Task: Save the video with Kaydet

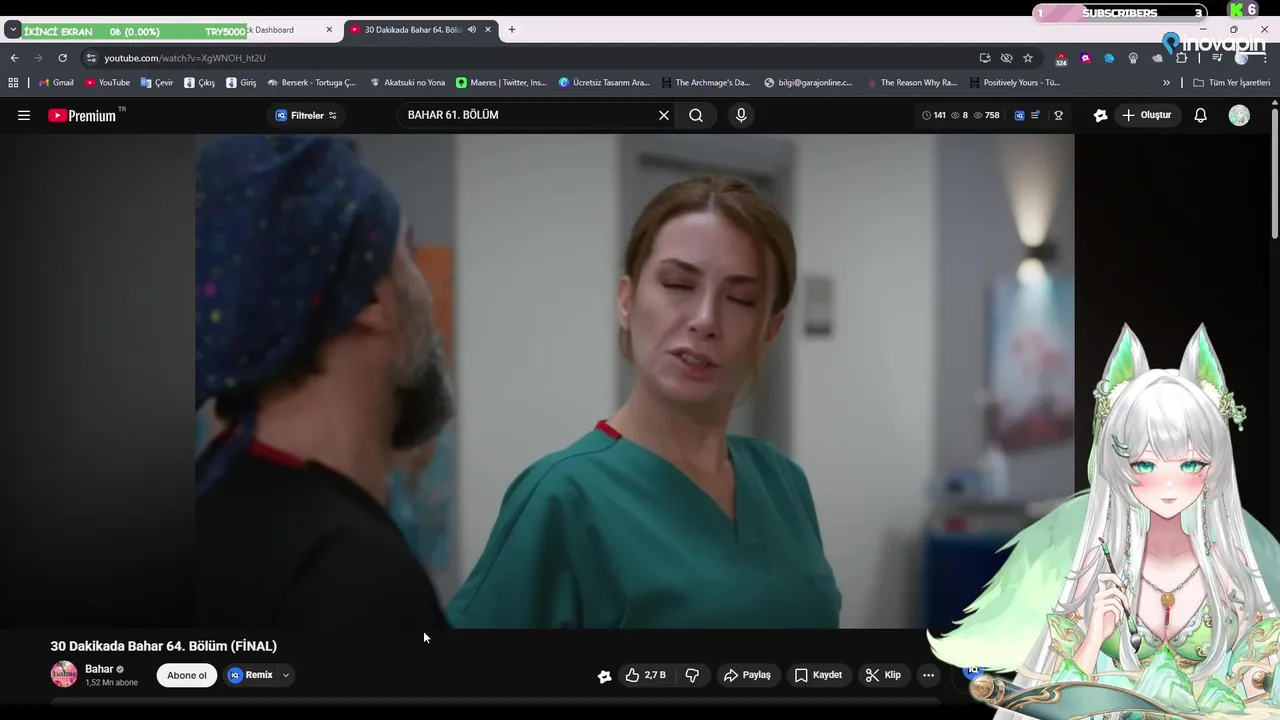Action: click(x=818, y=675)
